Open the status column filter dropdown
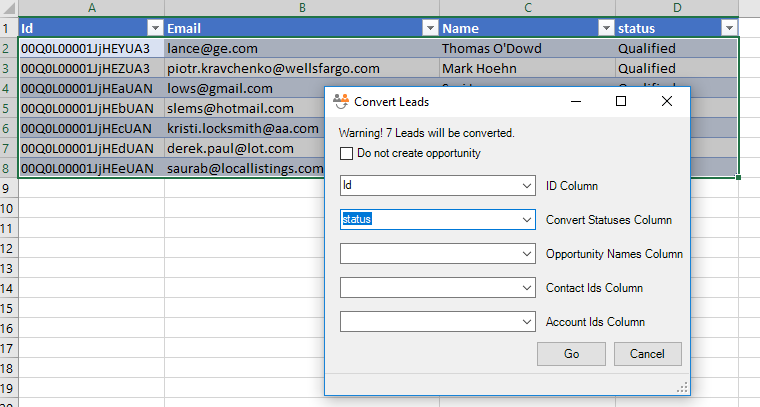This screenshot has width=760, height=407. [x=729, y=28]
